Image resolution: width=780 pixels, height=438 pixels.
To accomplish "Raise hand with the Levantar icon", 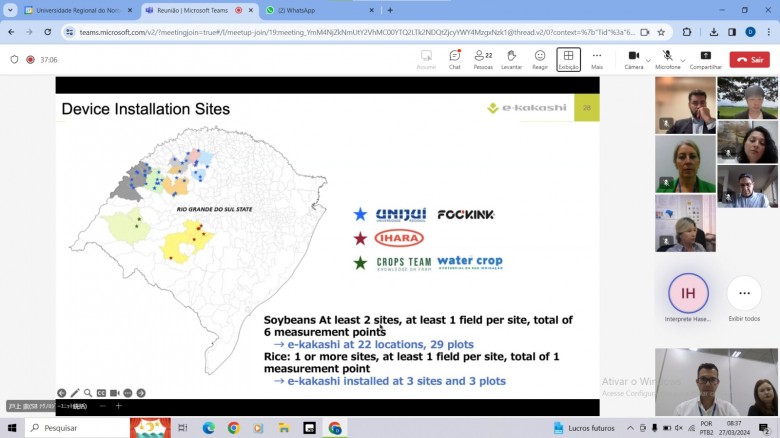I will pos(511,58).
